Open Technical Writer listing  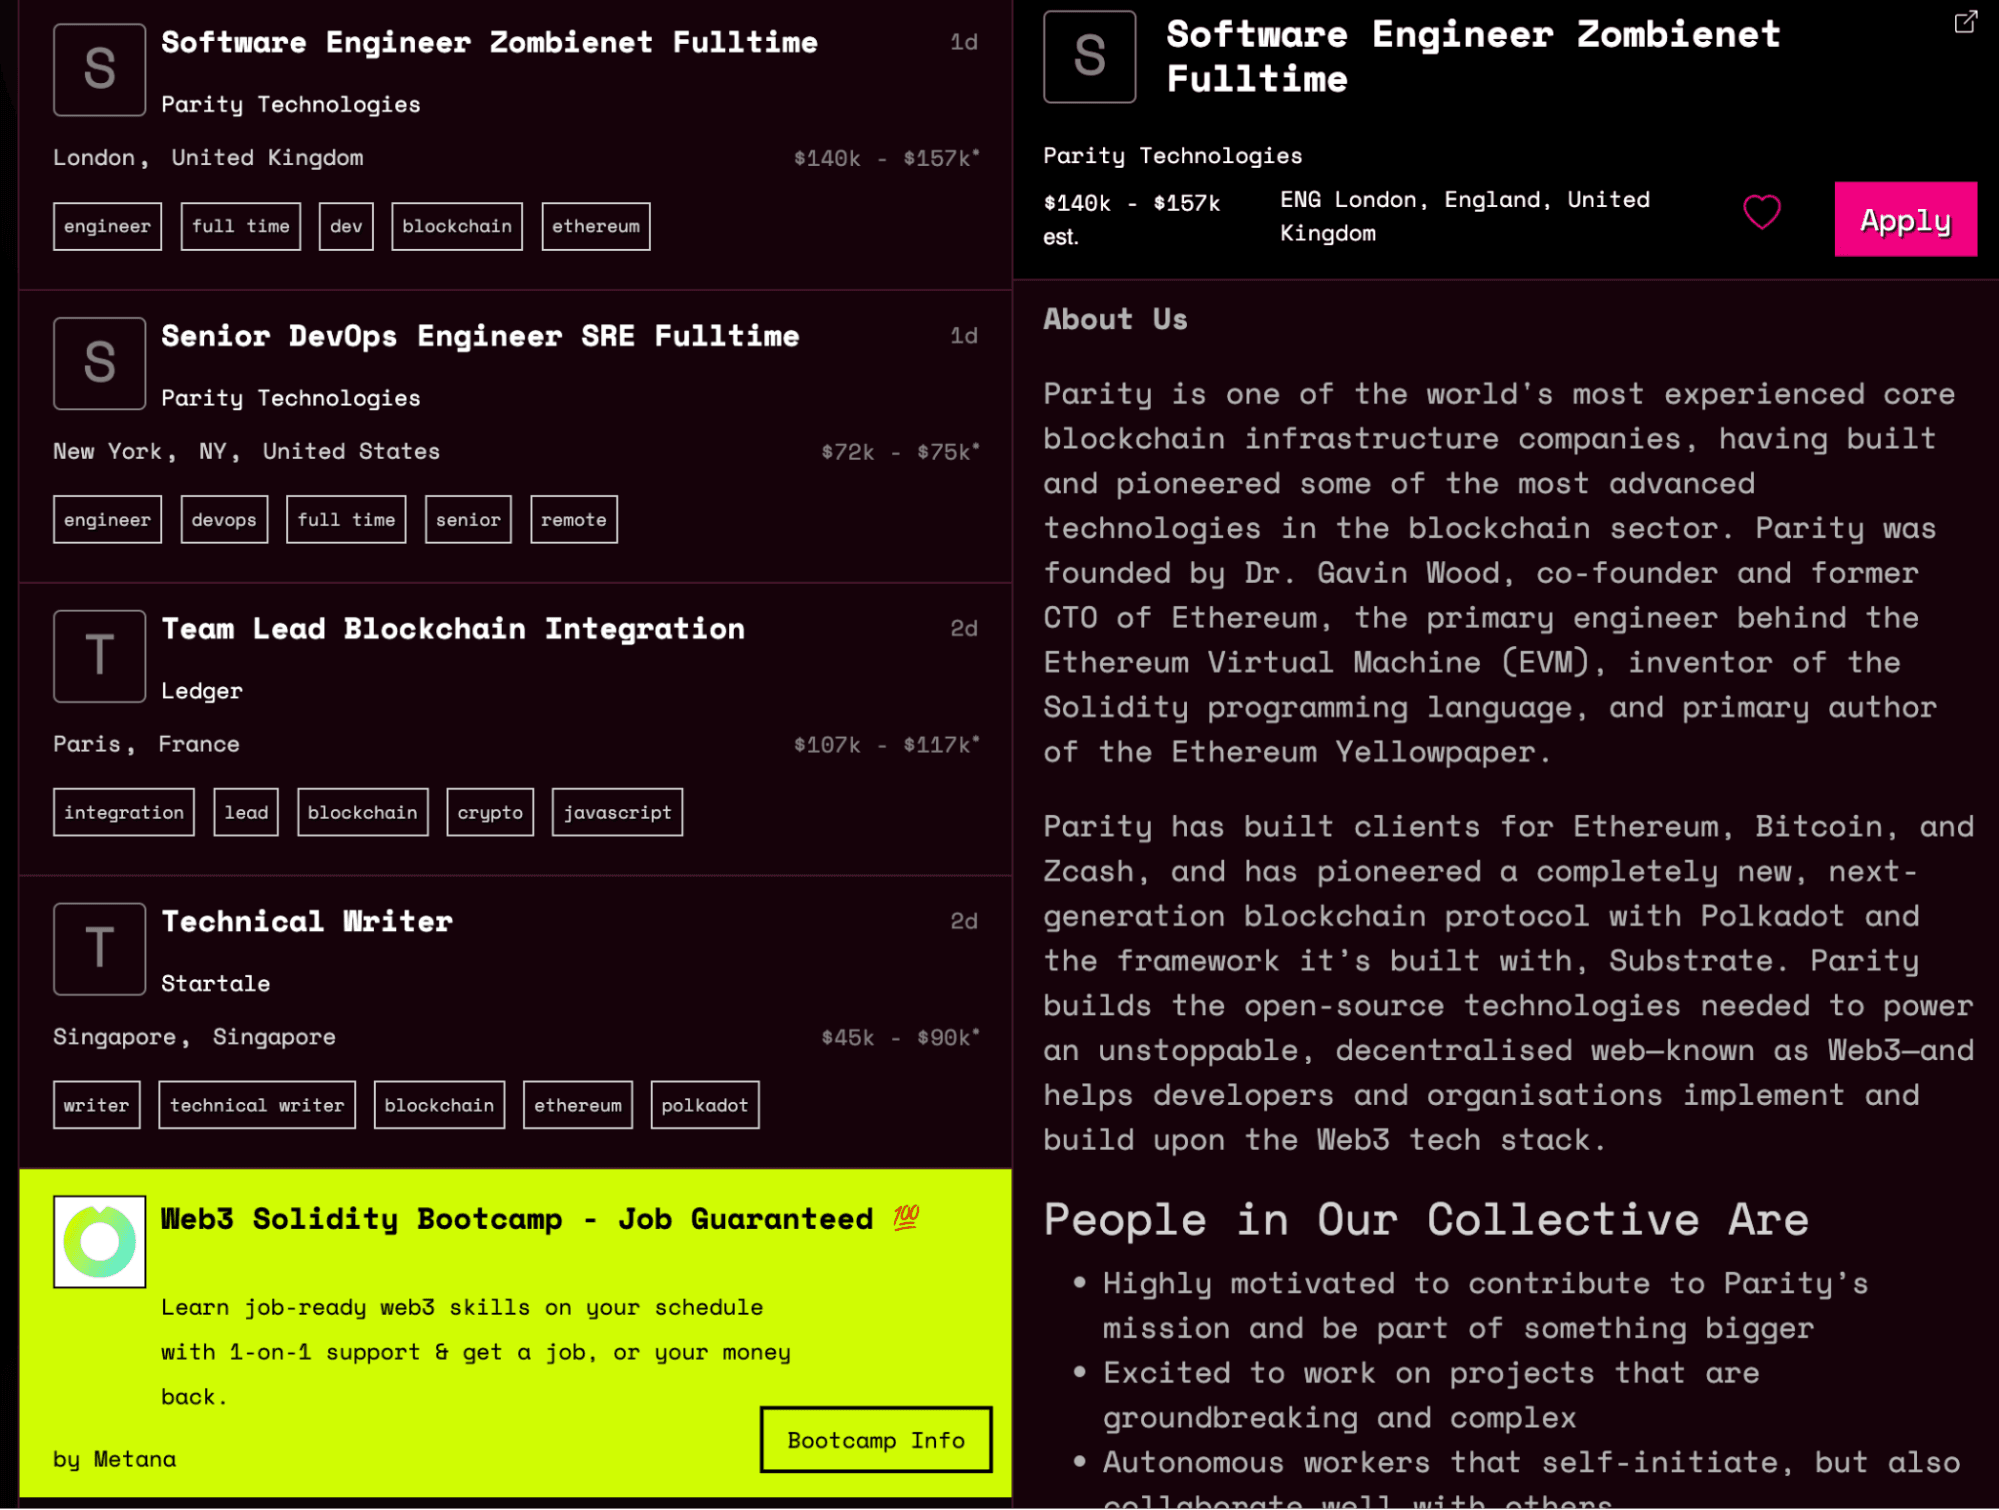[x=307, y=922]
